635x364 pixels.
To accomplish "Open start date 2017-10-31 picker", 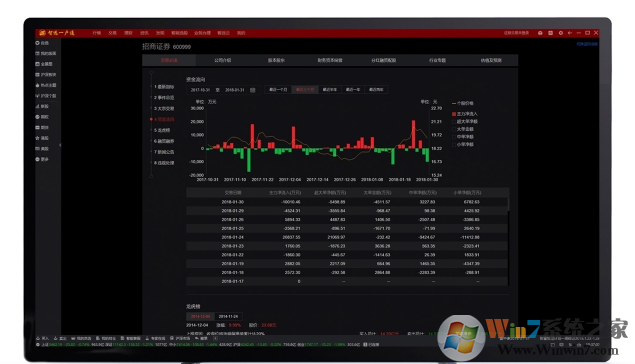I will point(200,90).
